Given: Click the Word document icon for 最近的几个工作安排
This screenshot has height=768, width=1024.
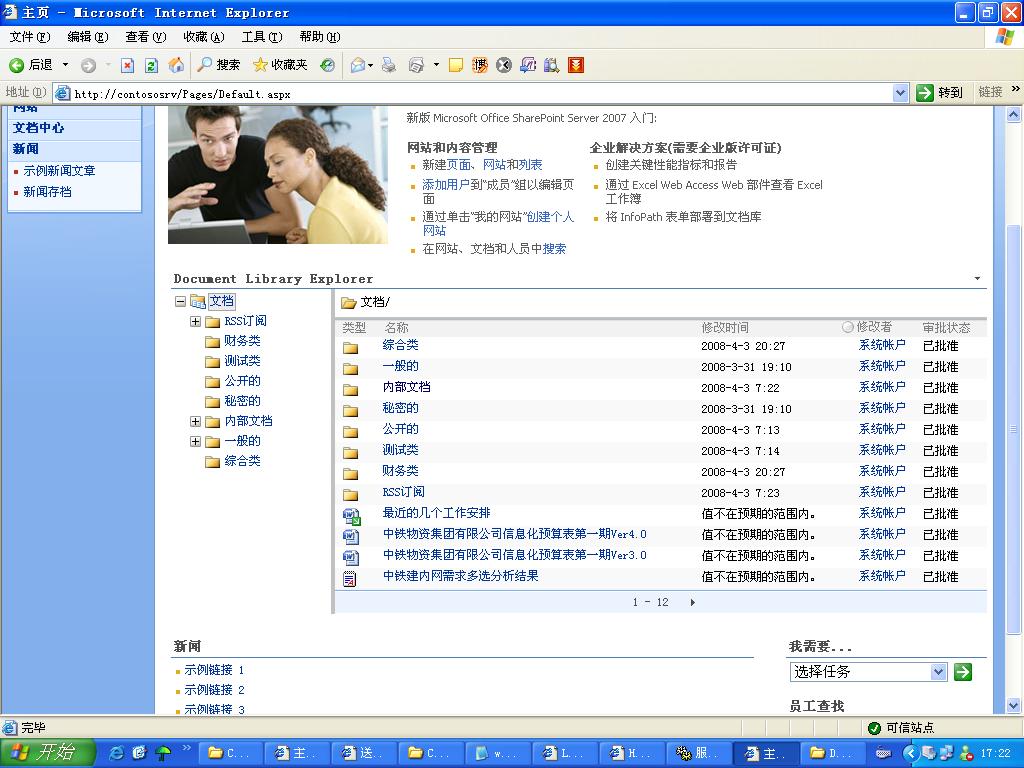Looking at the screenshot, I should tap(351, 515).
